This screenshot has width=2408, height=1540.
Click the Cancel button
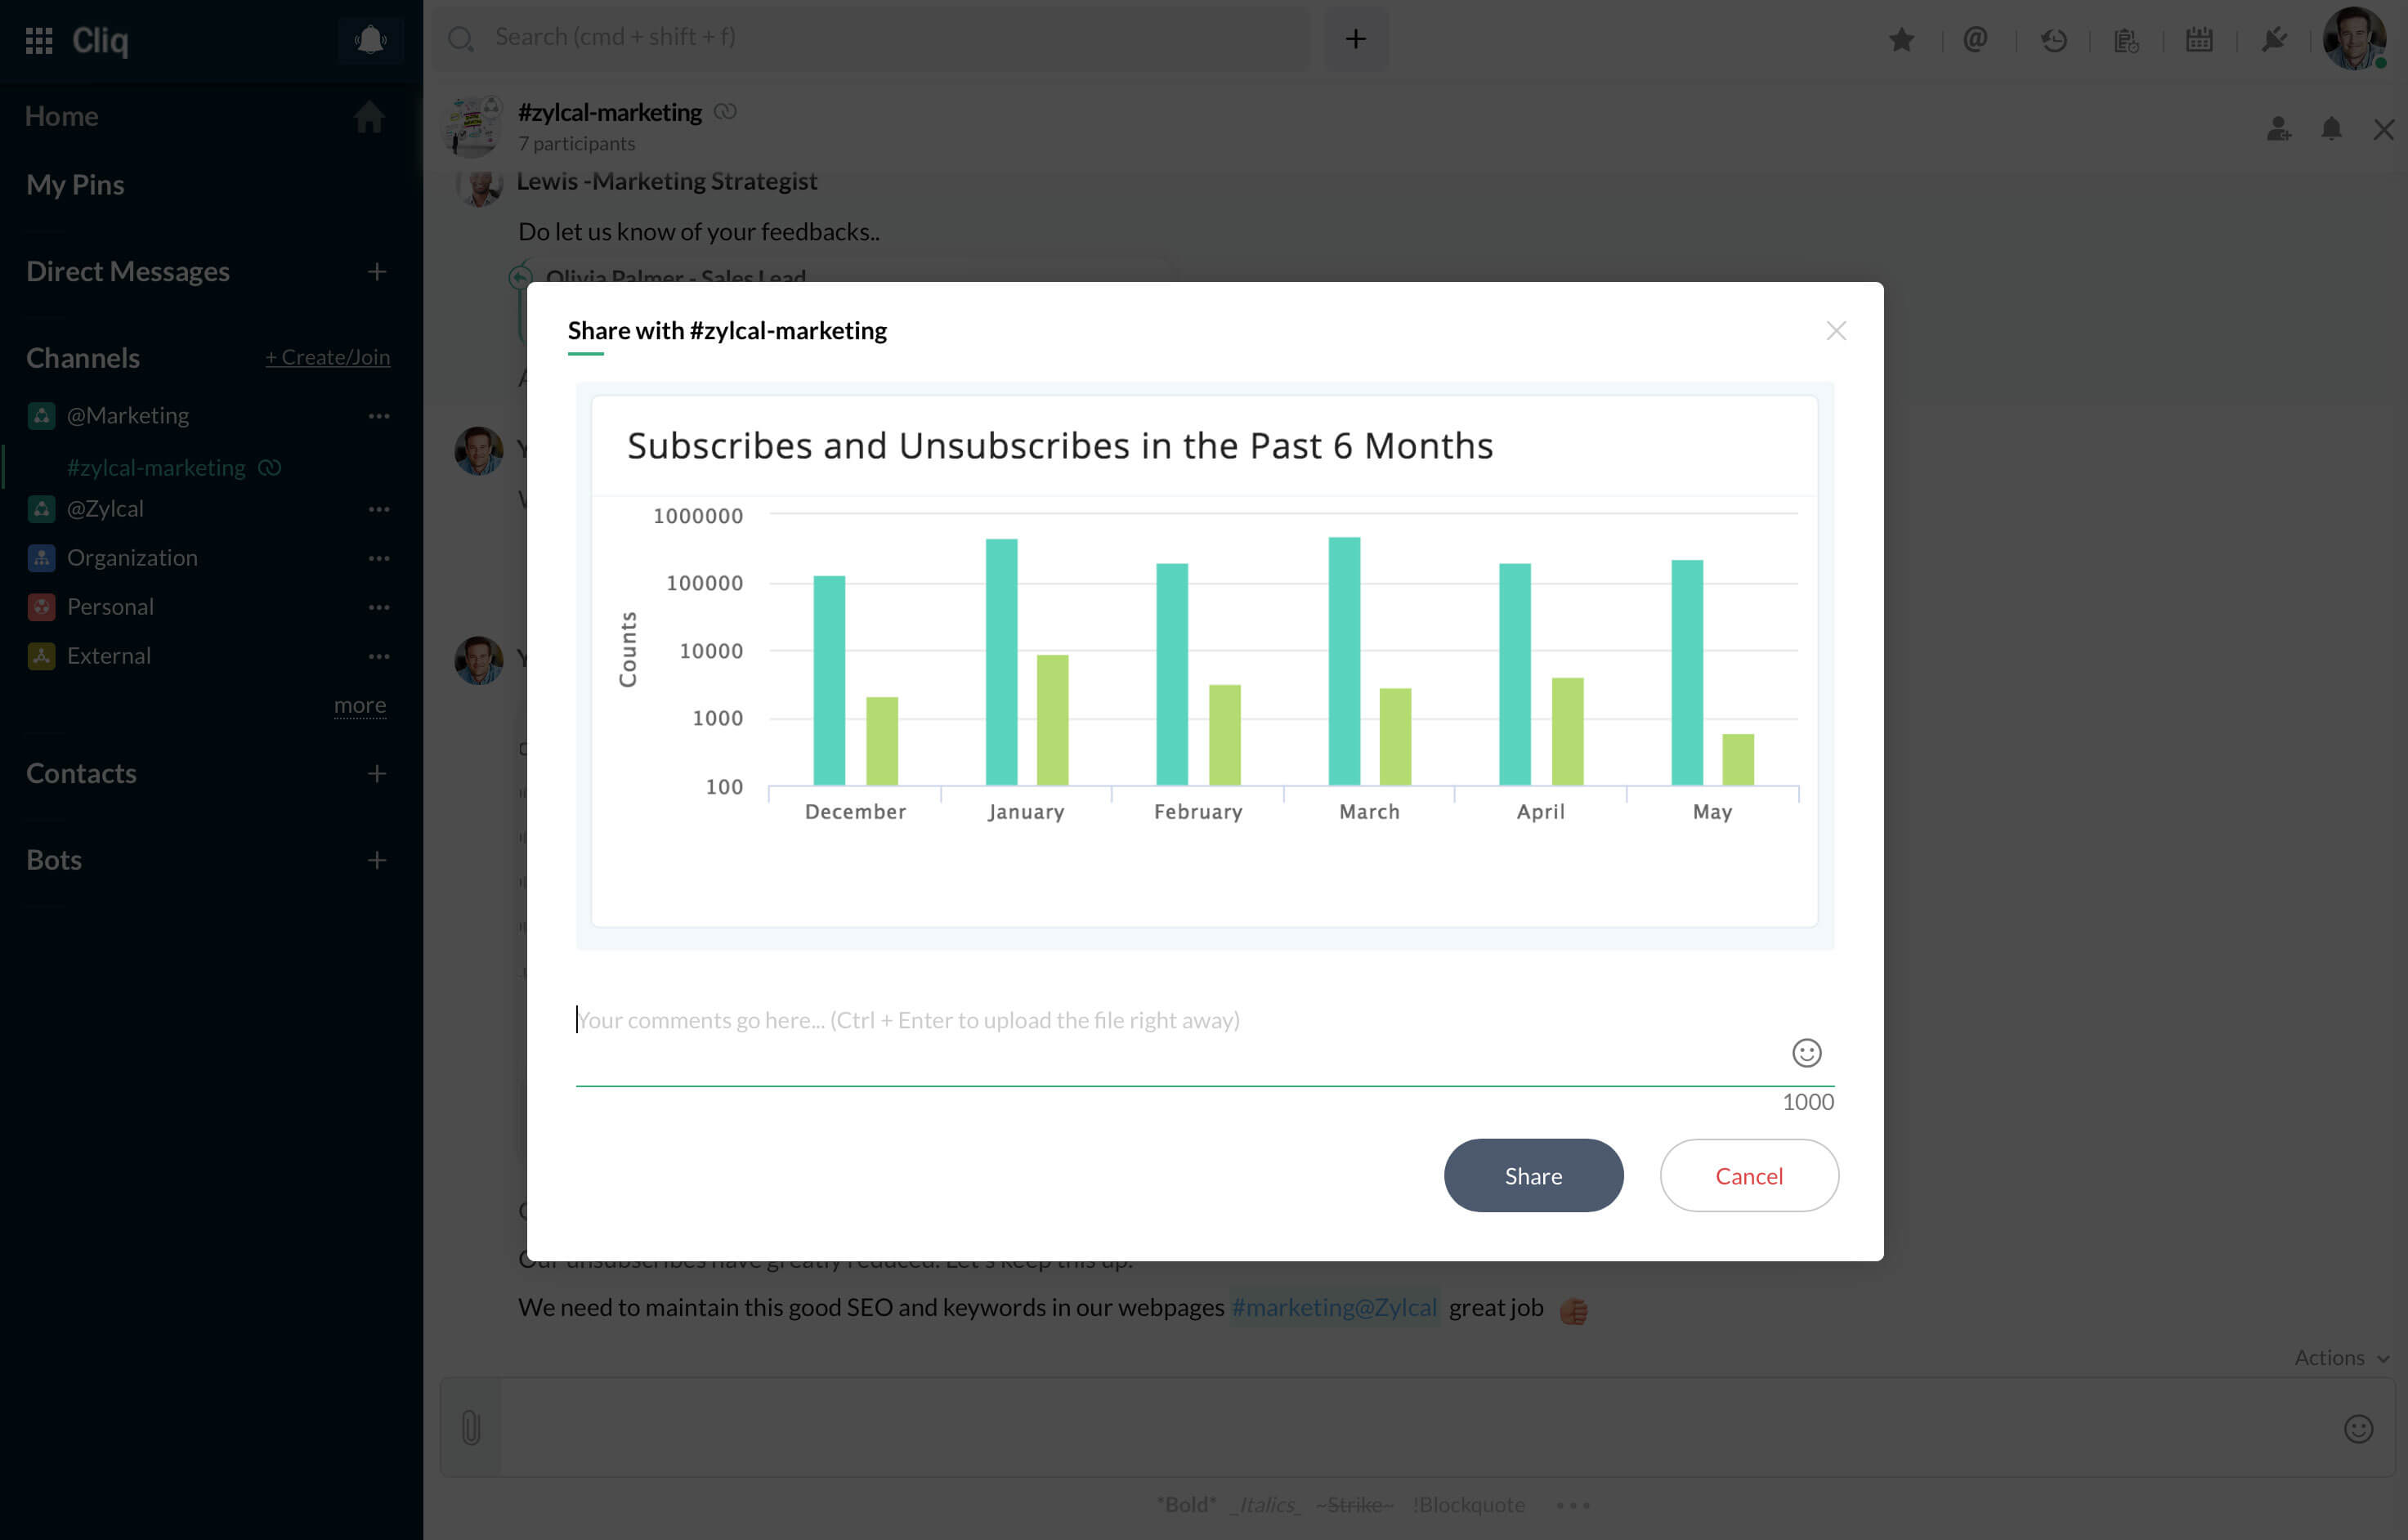pos(1748,1175)
